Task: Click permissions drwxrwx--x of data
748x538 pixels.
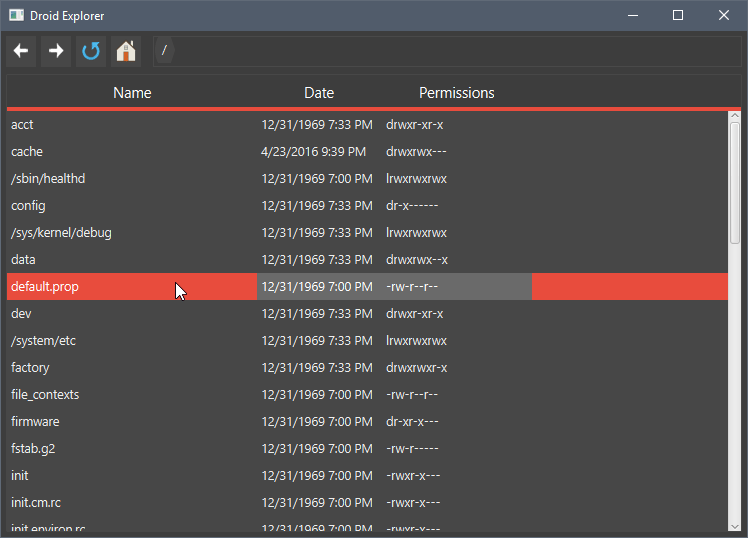Action: pos(417,260)
